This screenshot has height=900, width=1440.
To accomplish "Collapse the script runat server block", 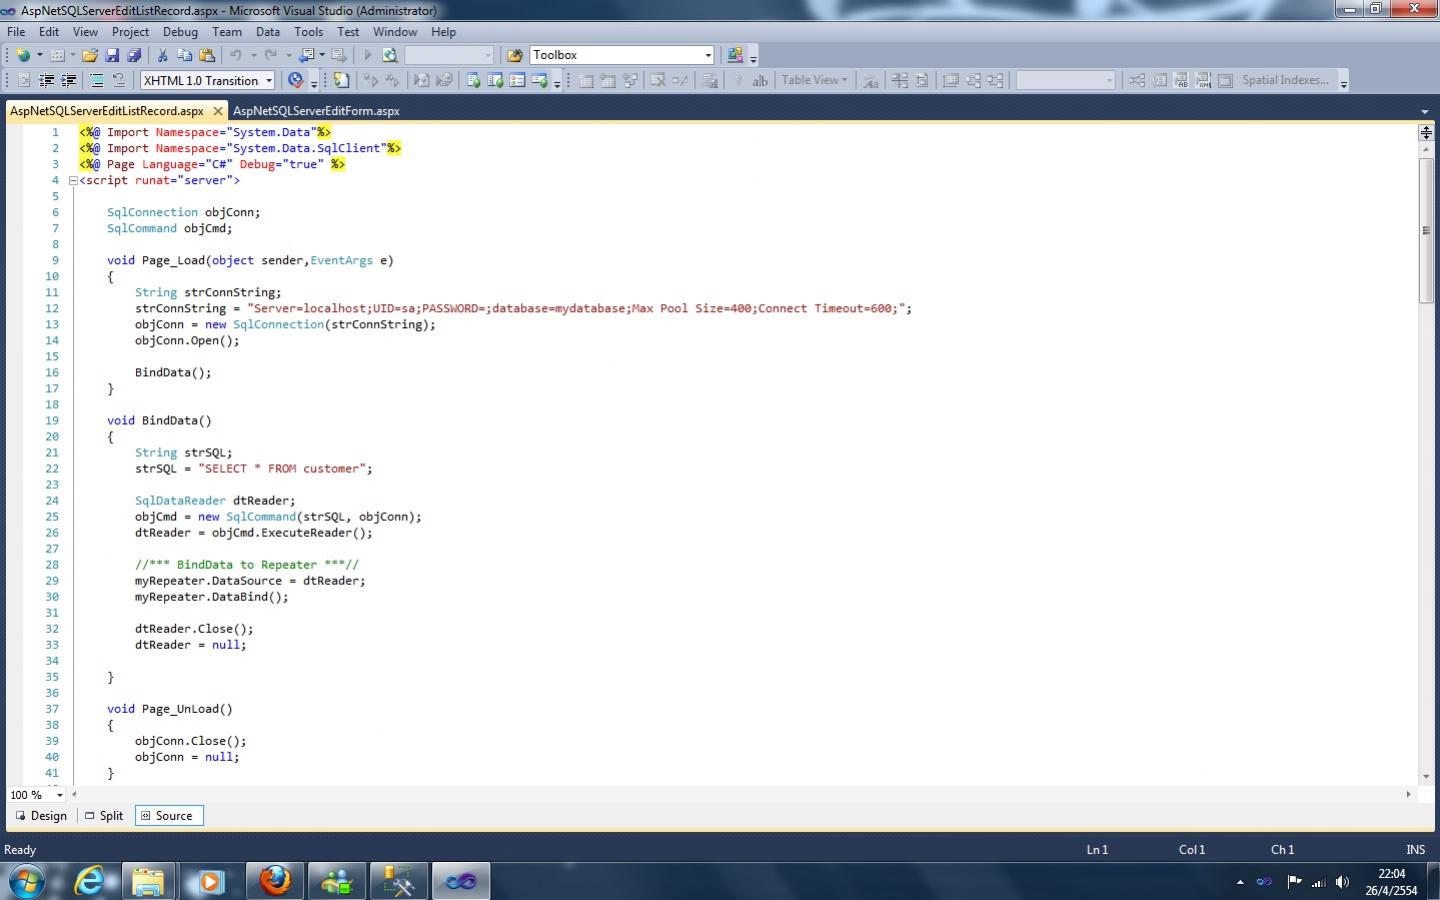I will 73,181.
